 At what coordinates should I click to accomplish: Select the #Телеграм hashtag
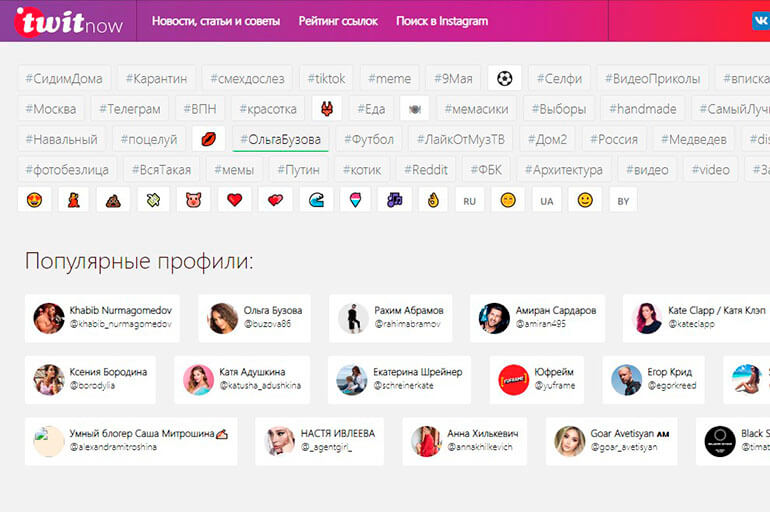[130, 109]
